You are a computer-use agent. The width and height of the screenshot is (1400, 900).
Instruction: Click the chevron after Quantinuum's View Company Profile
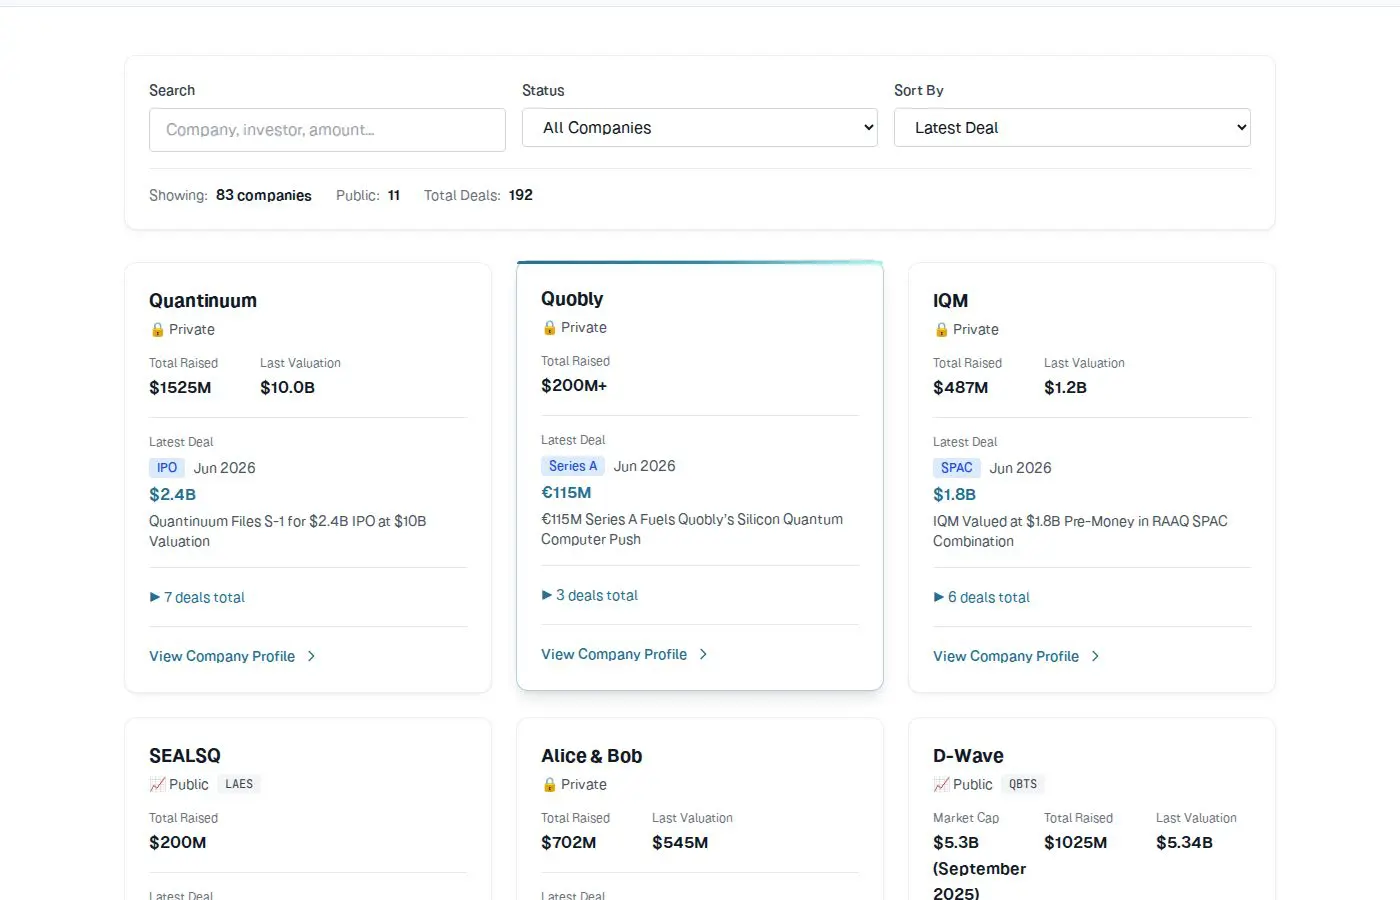point(311,656)
